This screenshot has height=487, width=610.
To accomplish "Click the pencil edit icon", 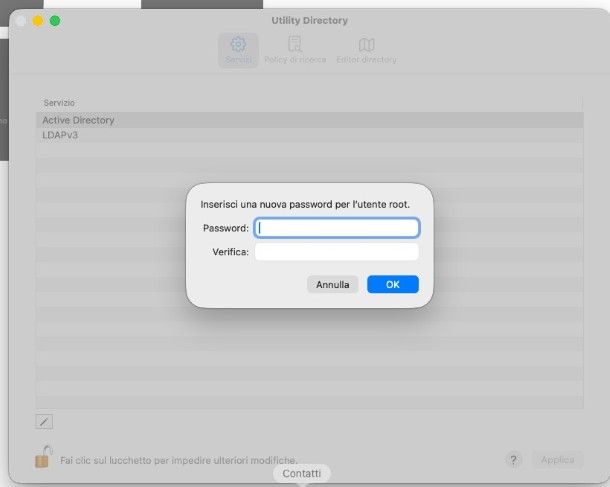I will (x=44, y=421).
